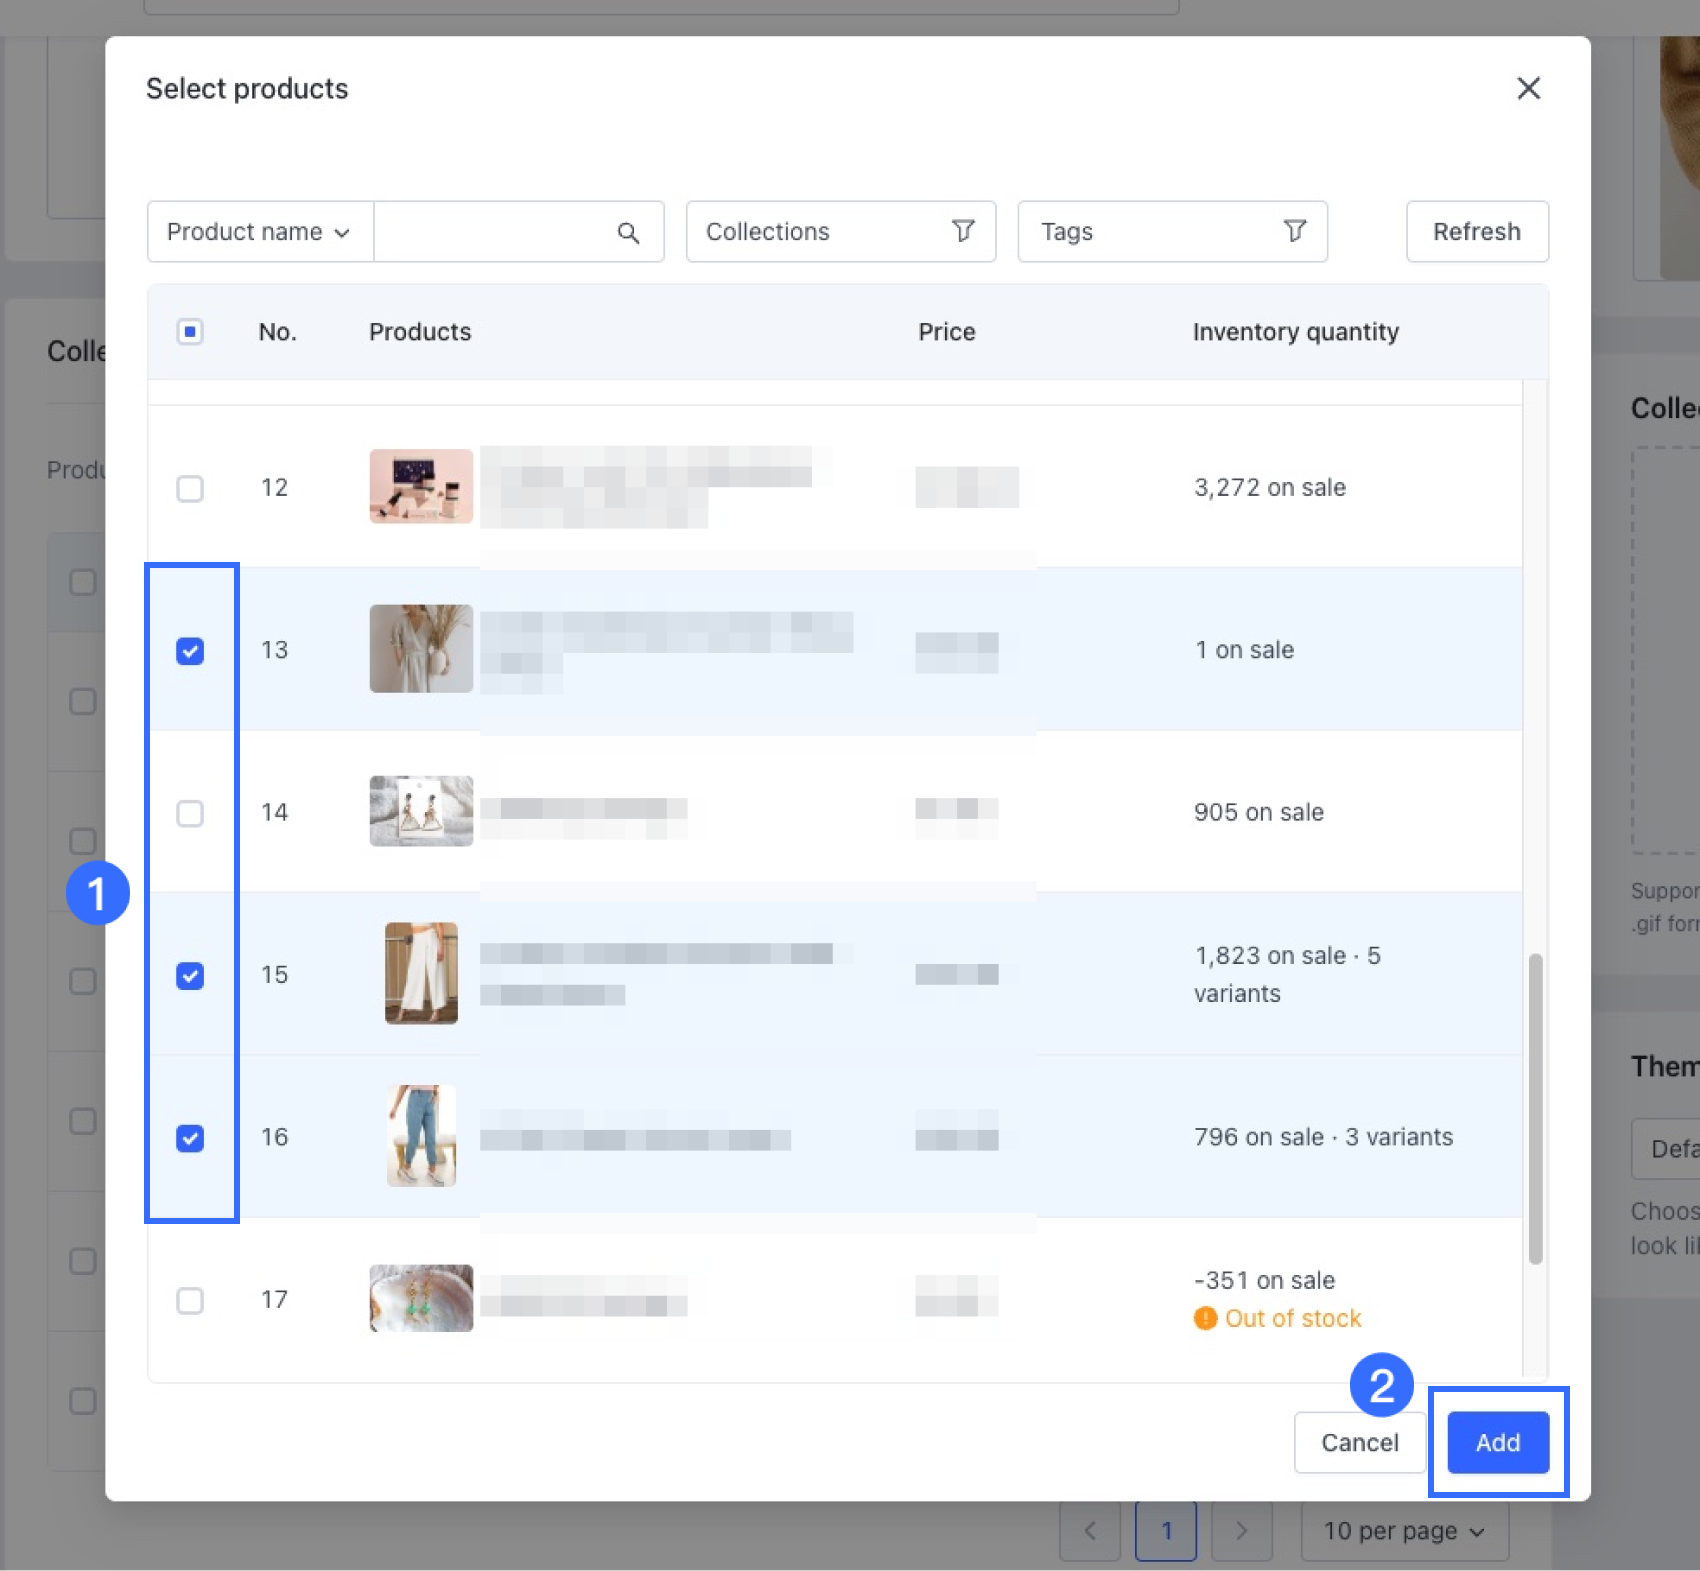Click the Cancel button
Image resolution: width=1700 pixels, height=1571 pixels.
(x=1360, y=1442)
